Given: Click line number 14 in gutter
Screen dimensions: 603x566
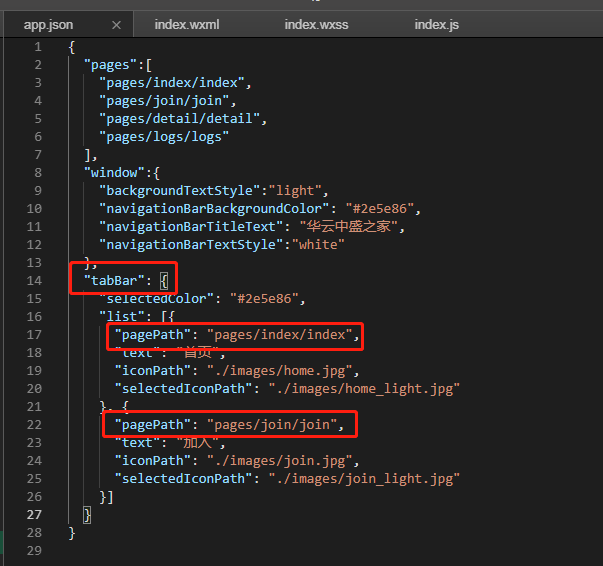Looking at the screenshot, I should pos(34,281).
